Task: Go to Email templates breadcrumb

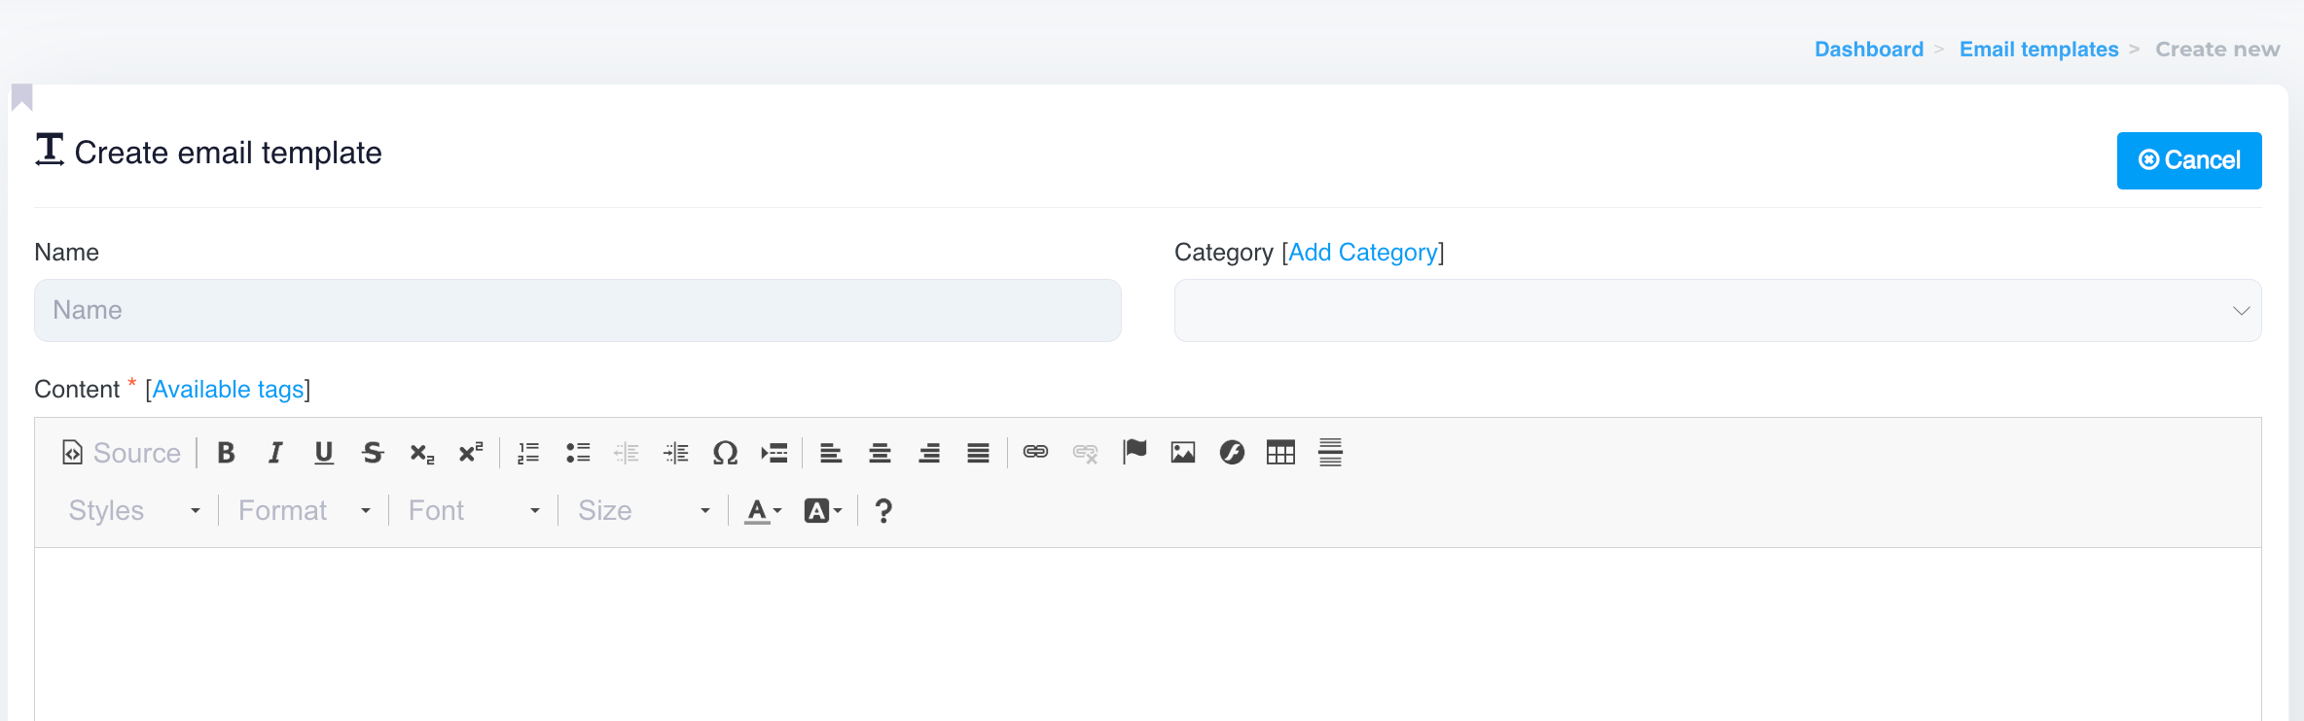Action: point(2038,49)
